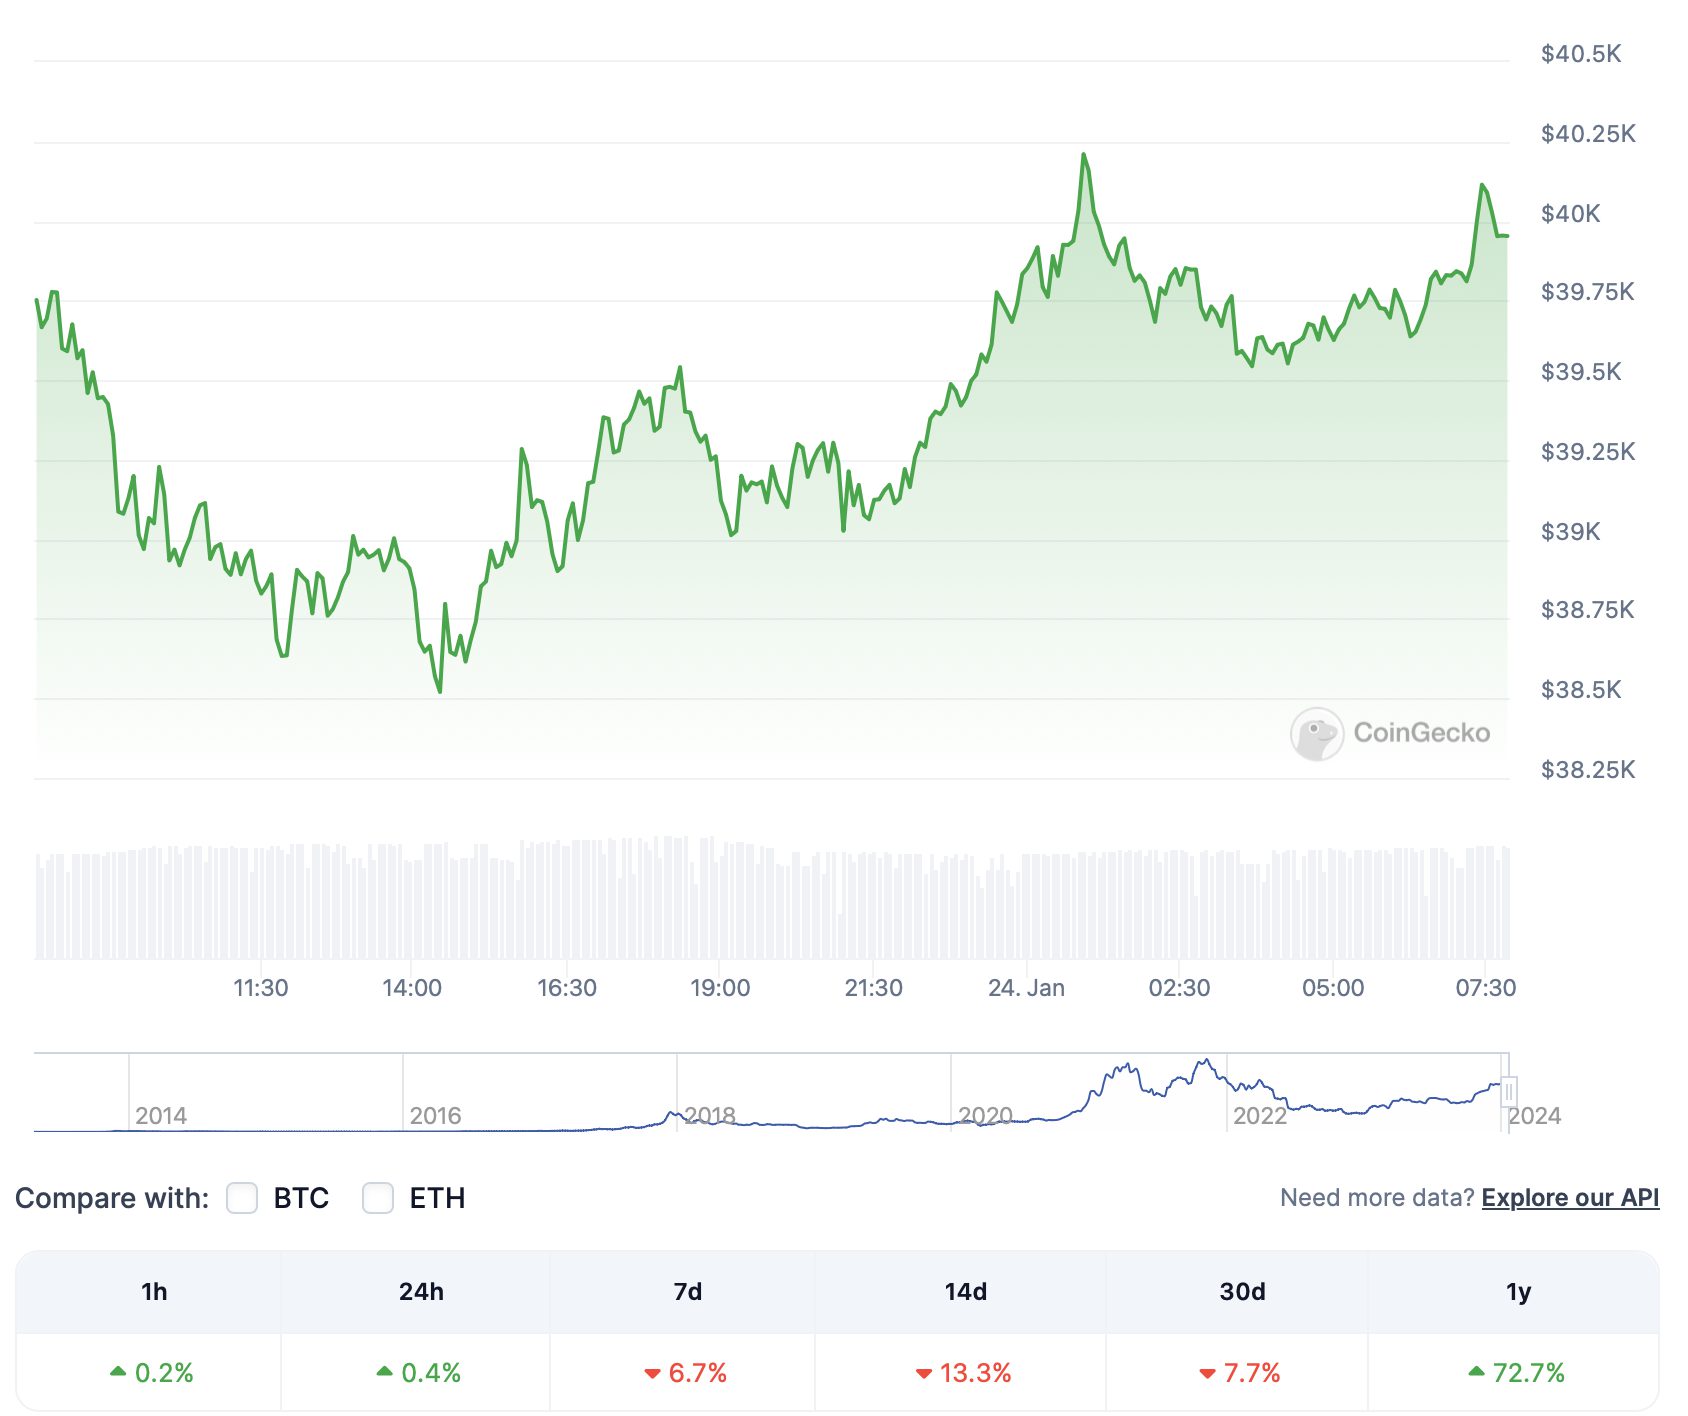Tick the ETH comparison checkbox

tap(378, 1197)
